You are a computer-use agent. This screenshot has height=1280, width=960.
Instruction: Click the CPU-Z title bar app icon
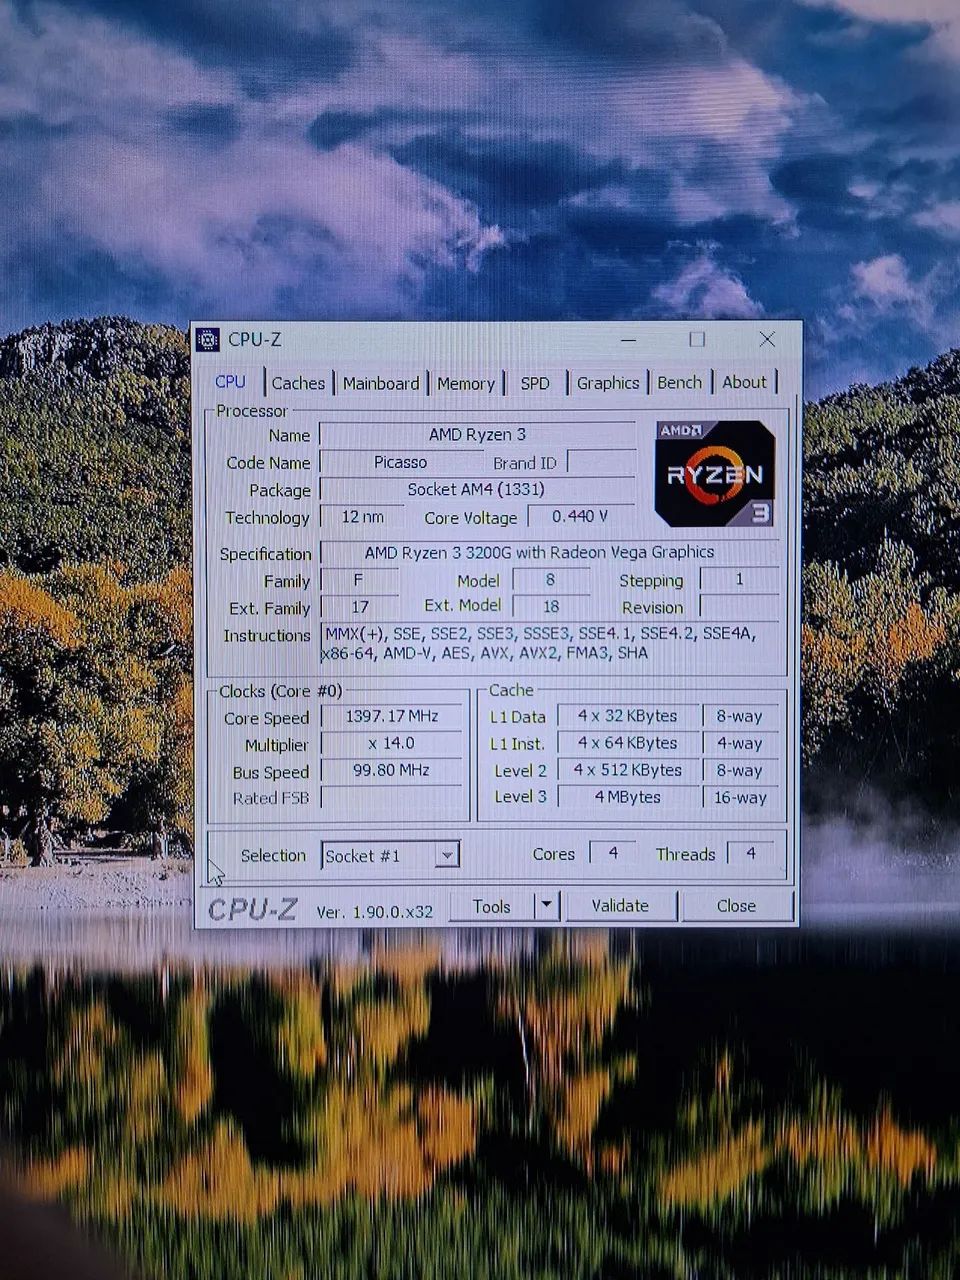207,340
